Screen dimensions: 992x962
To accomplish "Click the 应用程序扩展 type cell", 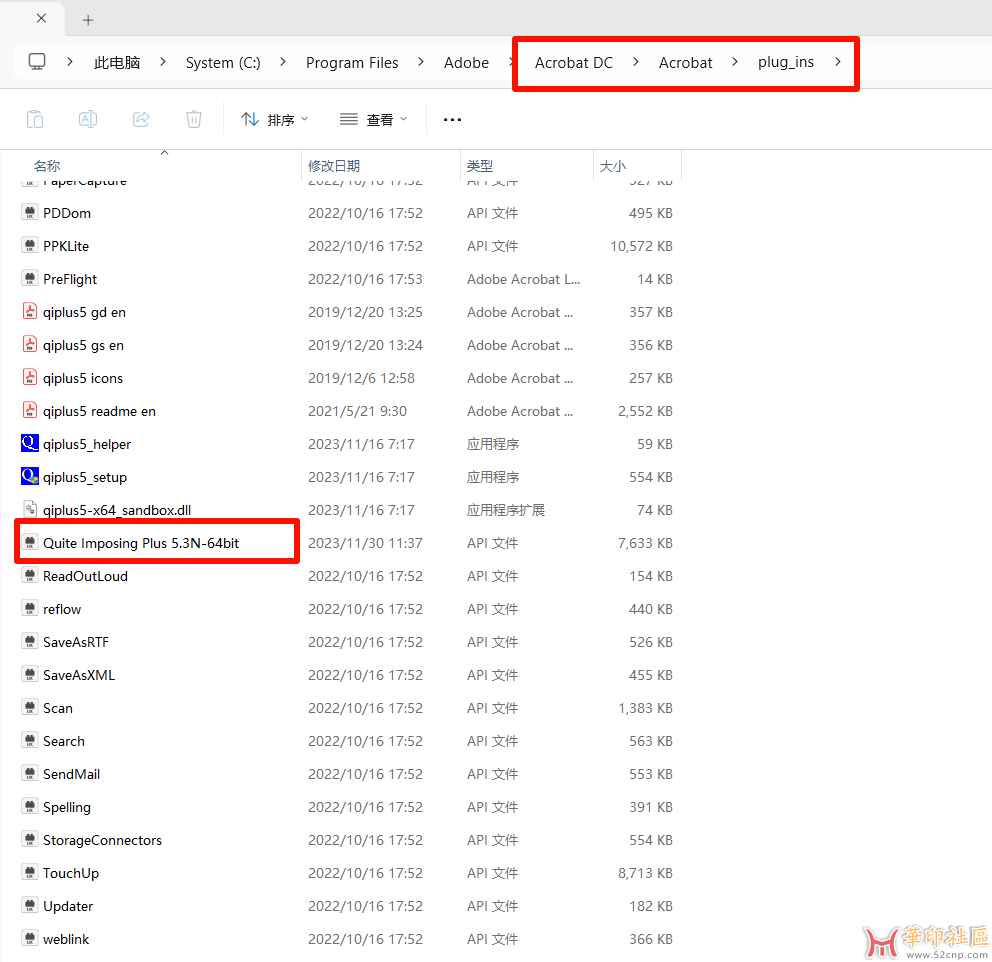I will click(505, 510).
